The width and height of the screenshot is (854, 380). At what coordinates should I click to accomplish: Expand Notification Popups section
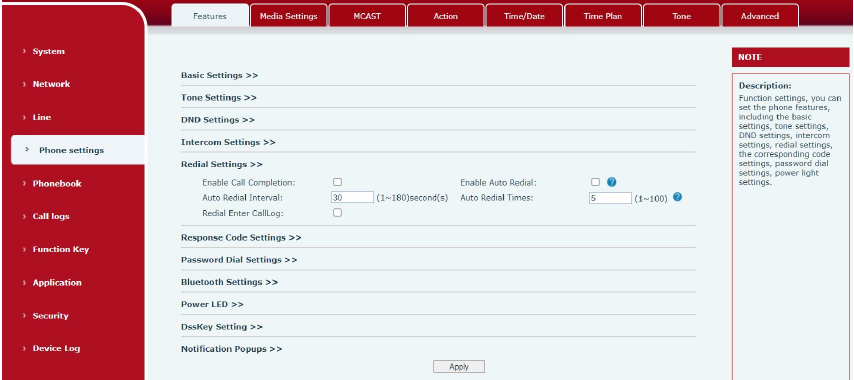coord(231,349)
